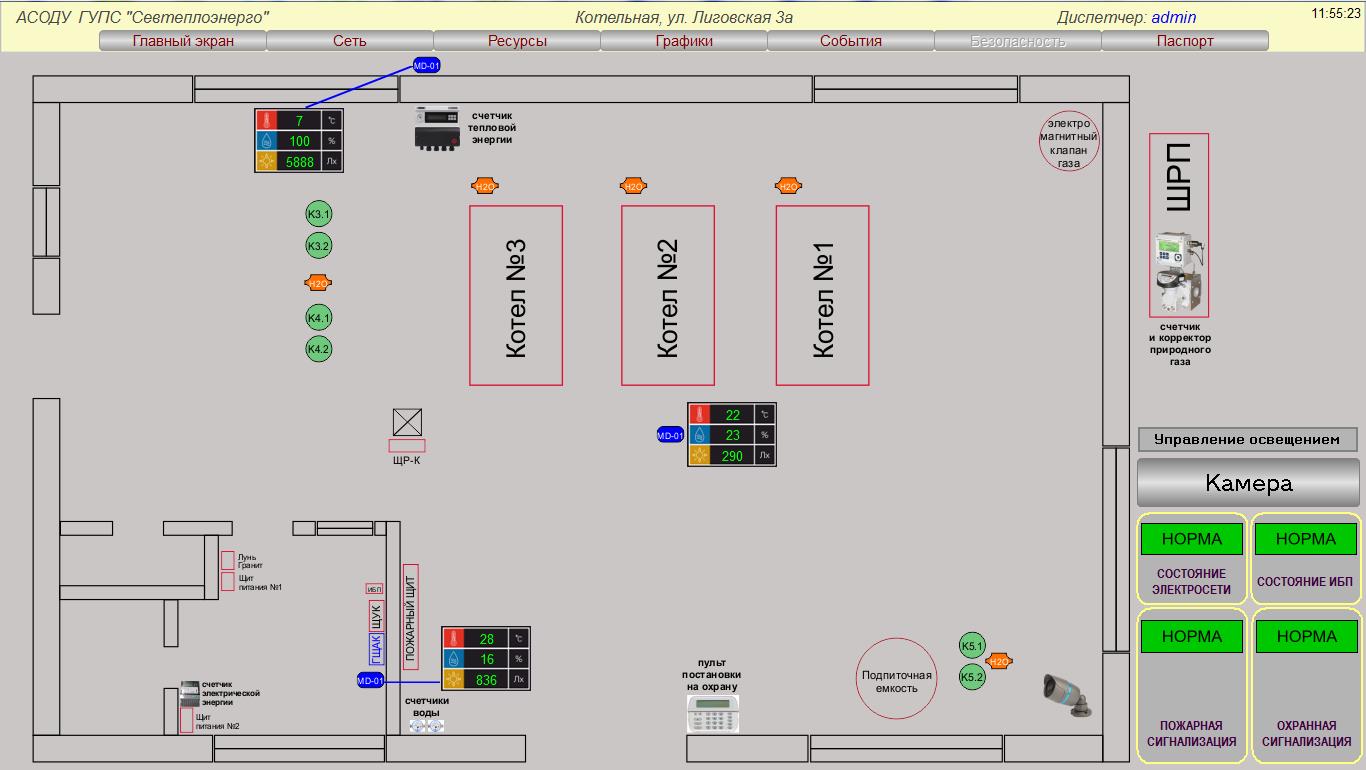Click the water meters icon
The image size is (1366, 770).
426,725
